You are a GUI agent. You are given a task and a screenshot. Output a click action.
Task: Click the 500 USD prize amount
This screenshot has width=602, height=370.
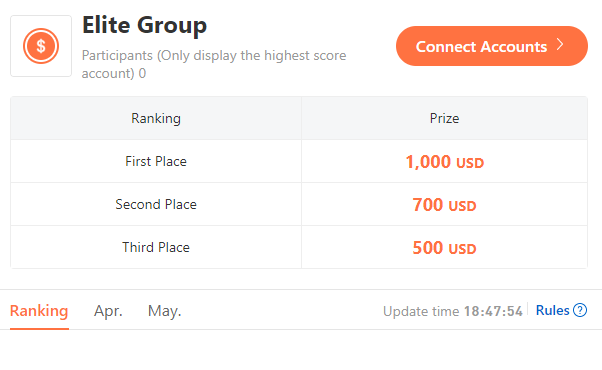pos(445,248)
